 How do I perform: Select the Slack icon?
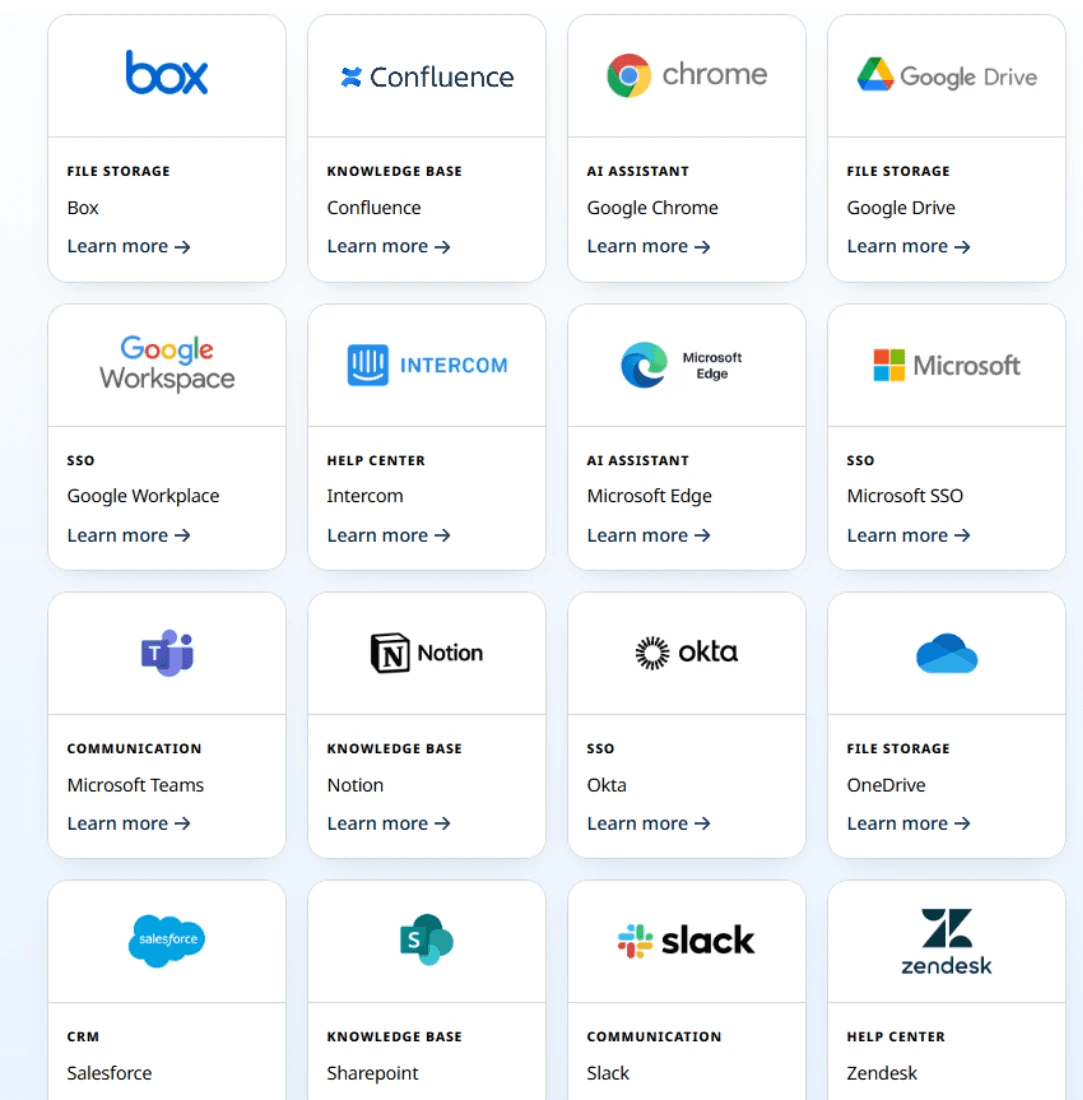pyautogui.click(x=686, y=940)
